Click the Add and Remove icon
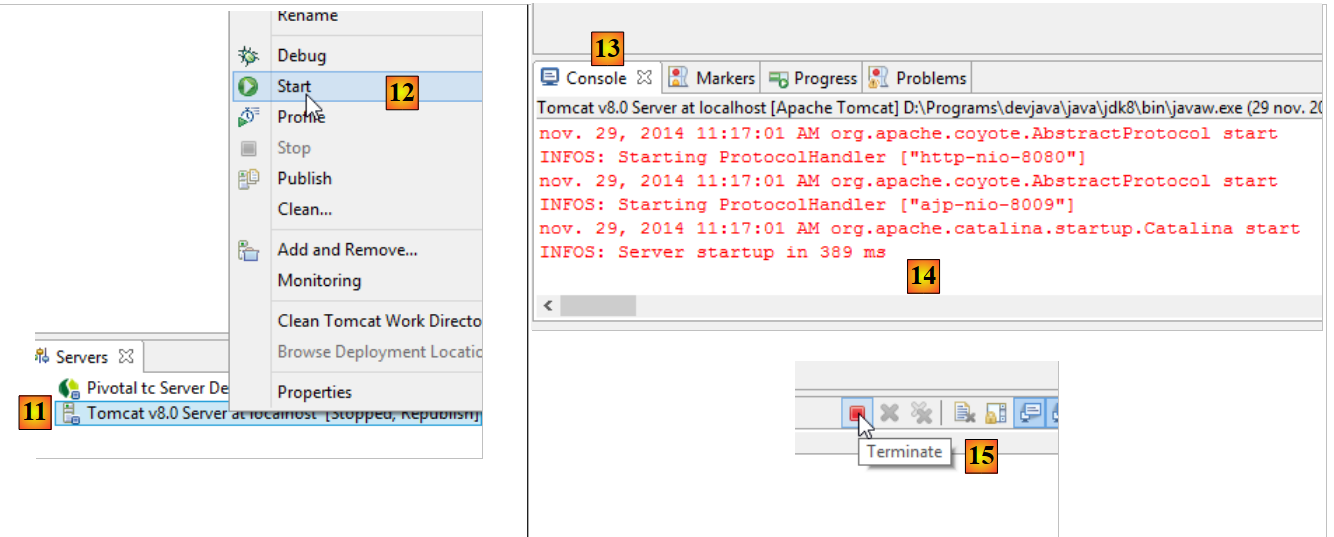 (x=248, y=251)
